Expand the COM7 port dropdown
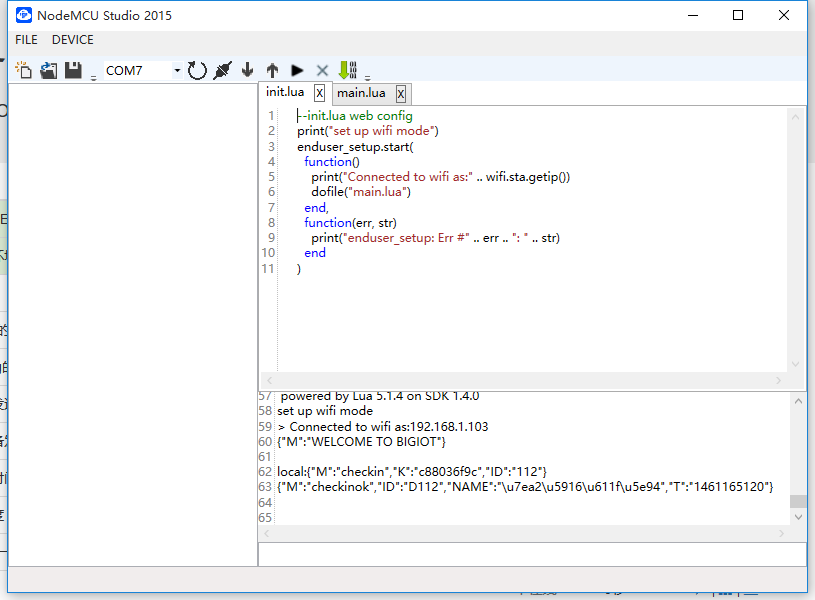The height and width of the screenshot is (600, 815). pyautogui.click(x=177, y=70)
